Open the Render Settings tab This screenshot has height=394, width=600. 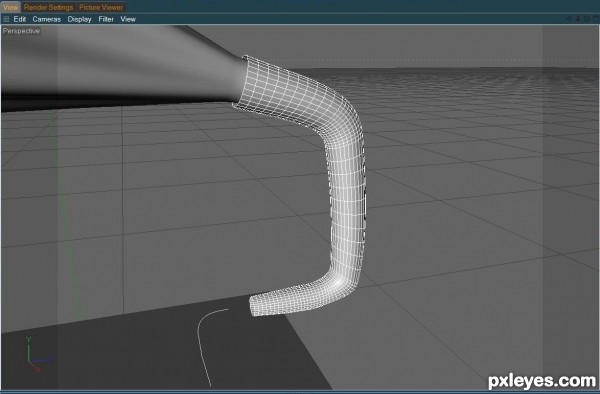pyautogui.click(x=48, y=7)
